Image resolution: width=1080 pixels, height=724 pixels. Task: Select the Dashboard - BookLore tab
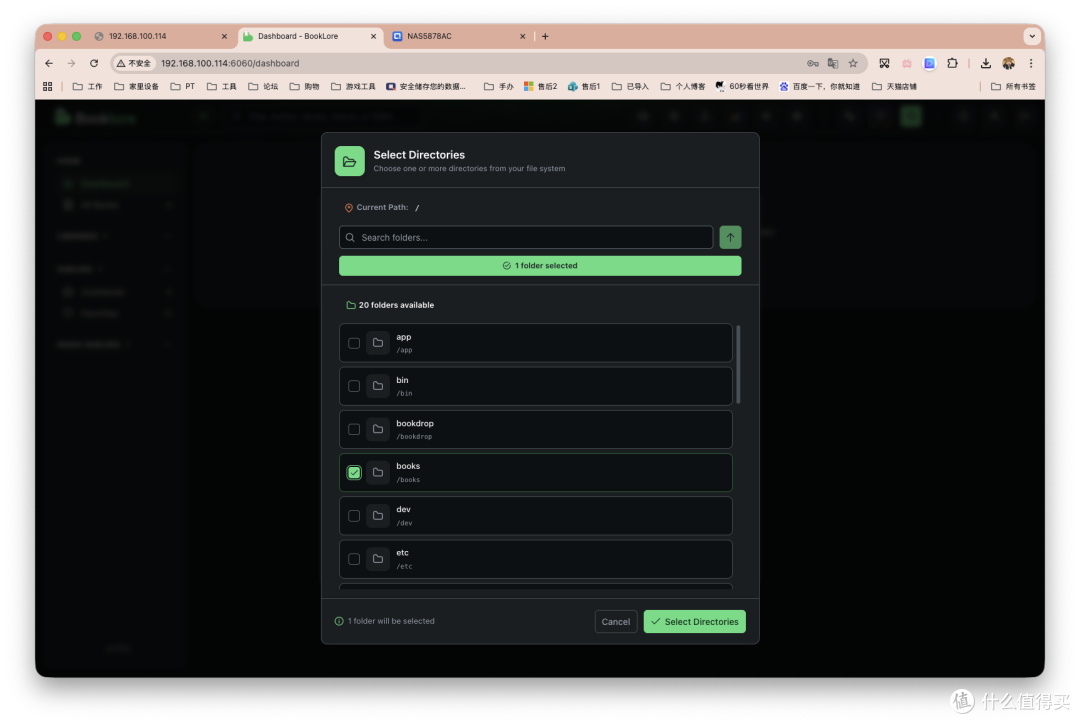[x=309, y=37]
